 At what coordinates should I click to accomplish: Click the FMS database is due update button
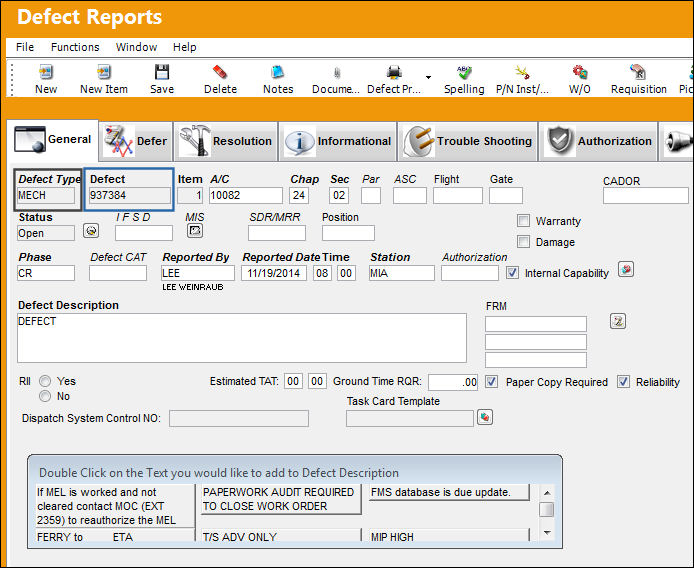tap(449, 492)
